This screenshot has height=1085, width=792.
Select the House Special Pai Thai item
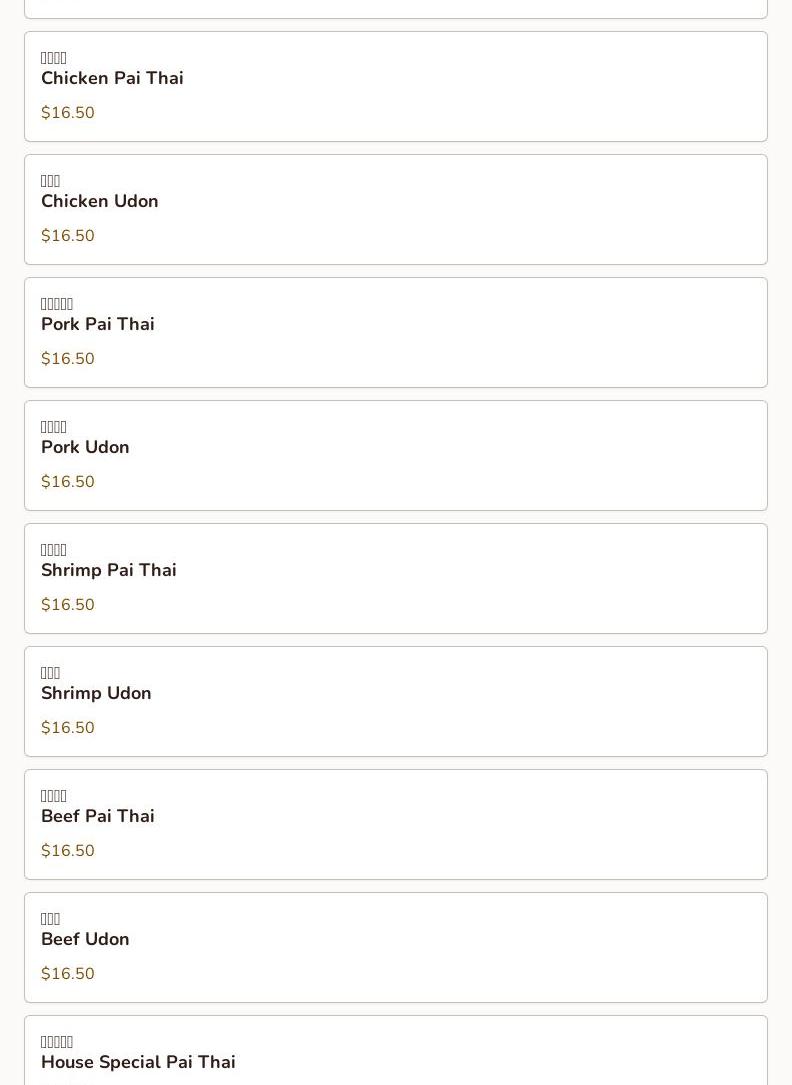click(x=138, y=1062)
